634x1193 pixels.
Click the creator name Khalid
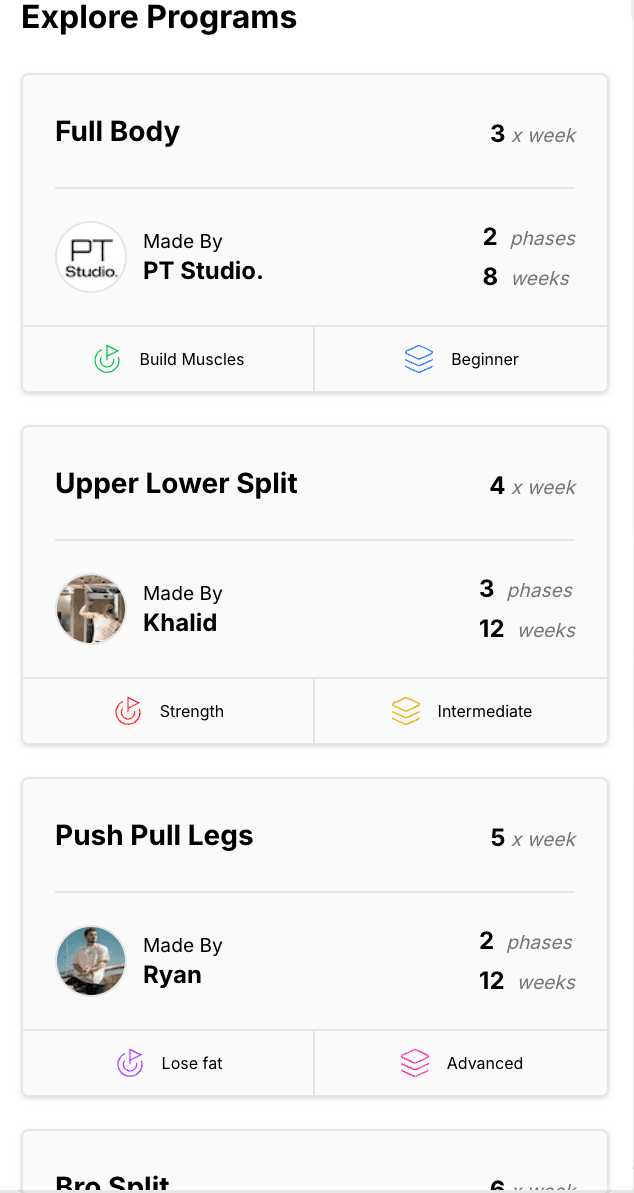[180, 623]
